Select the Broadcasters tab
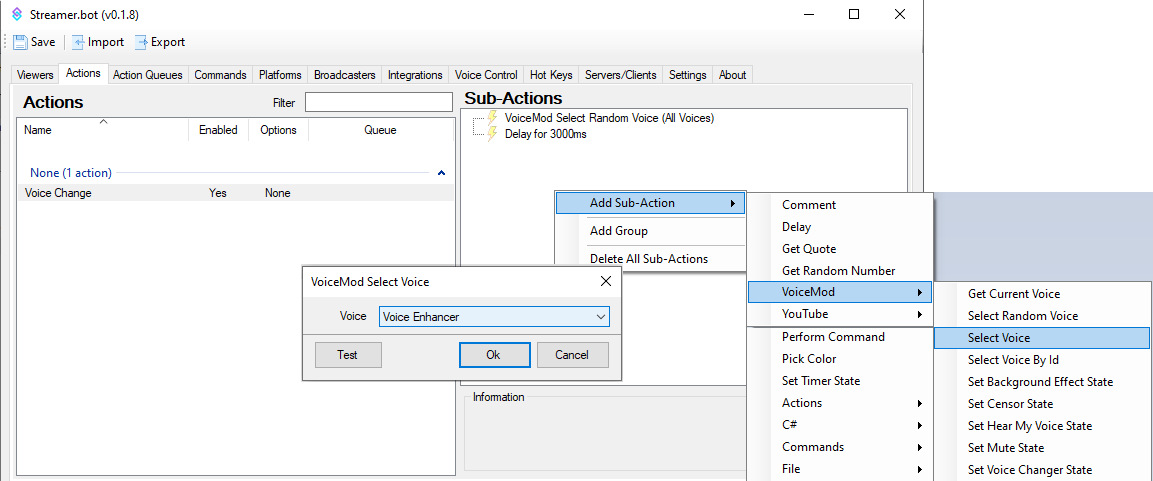This screenshot has height=481, width=1153. point(345,75)
